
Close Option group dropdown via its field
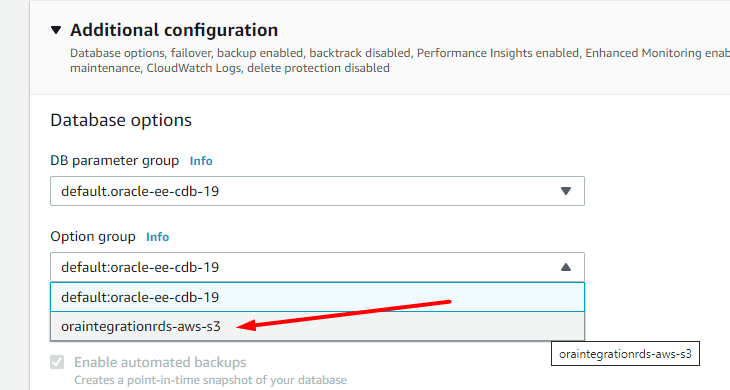click(317, 267)
